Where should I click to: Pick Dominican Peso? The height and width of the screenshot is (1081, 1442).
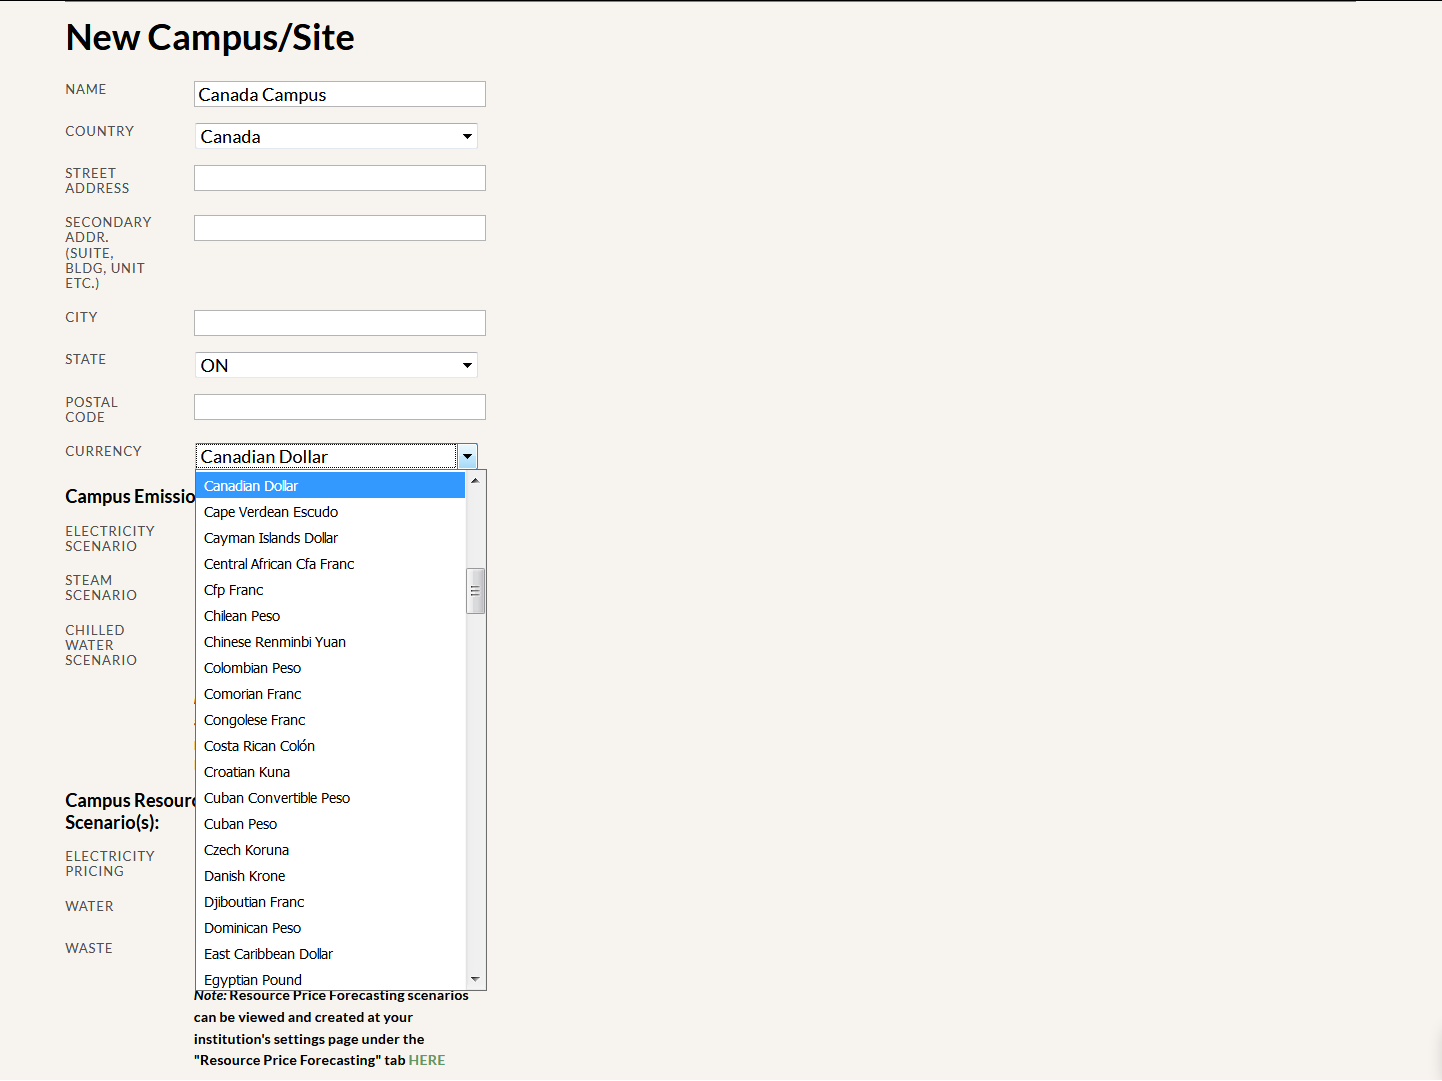click(x=331, y=928)
